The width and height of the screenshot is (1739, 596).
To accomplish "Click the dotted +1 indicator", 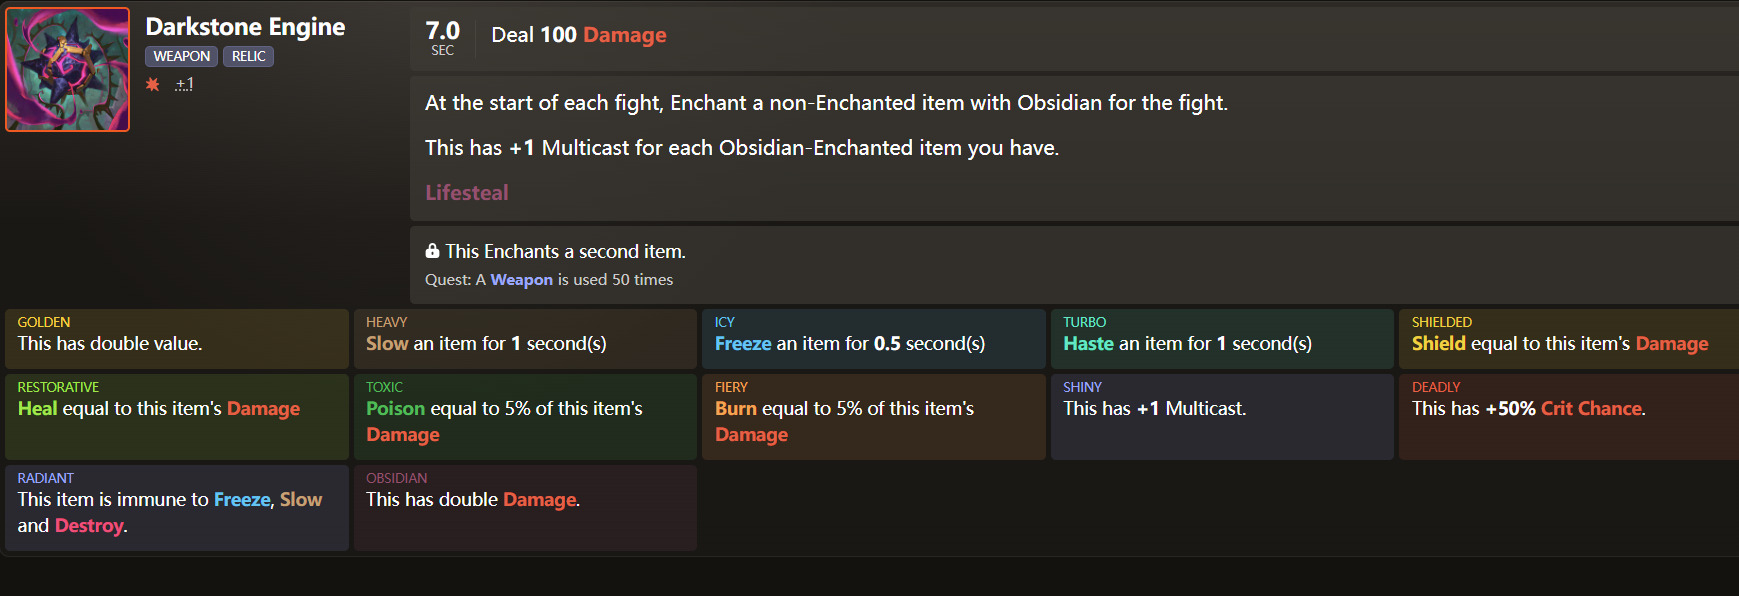I will [184, 85].
